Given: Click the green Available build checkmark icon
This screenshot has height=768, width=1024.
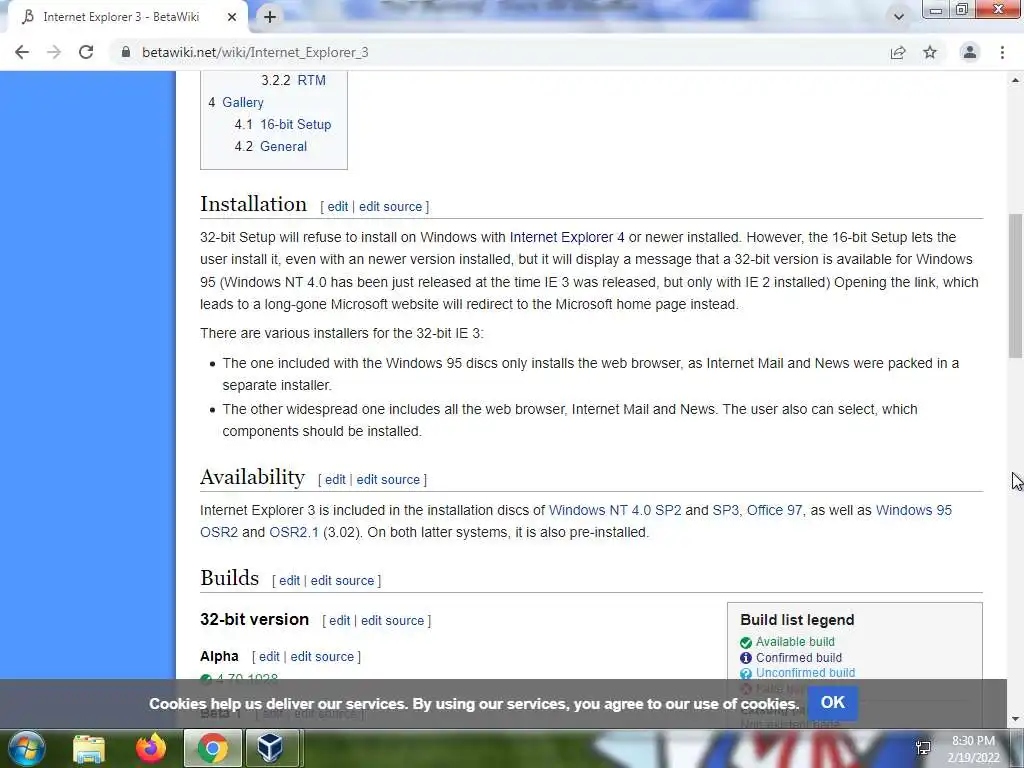Looking at the screenshot, I should pos(746,643).
